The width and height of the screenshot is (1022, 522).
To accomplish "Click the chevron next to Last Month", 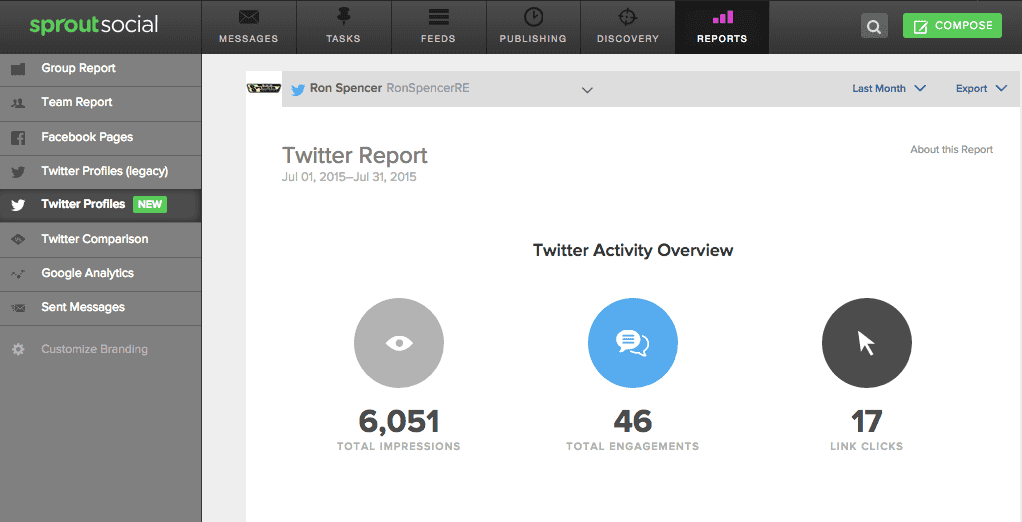I will [x=920, y=88].
